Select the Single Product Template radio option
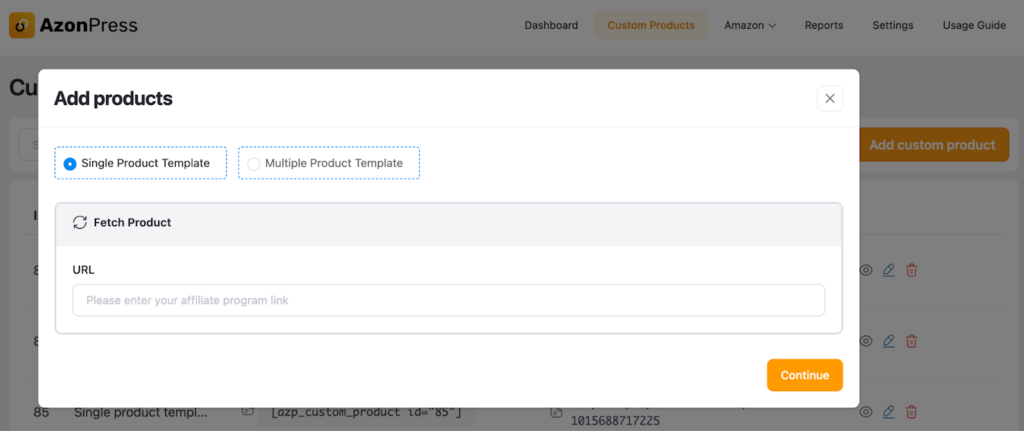Screen dimensions: 1024x431 click(70, 164)
